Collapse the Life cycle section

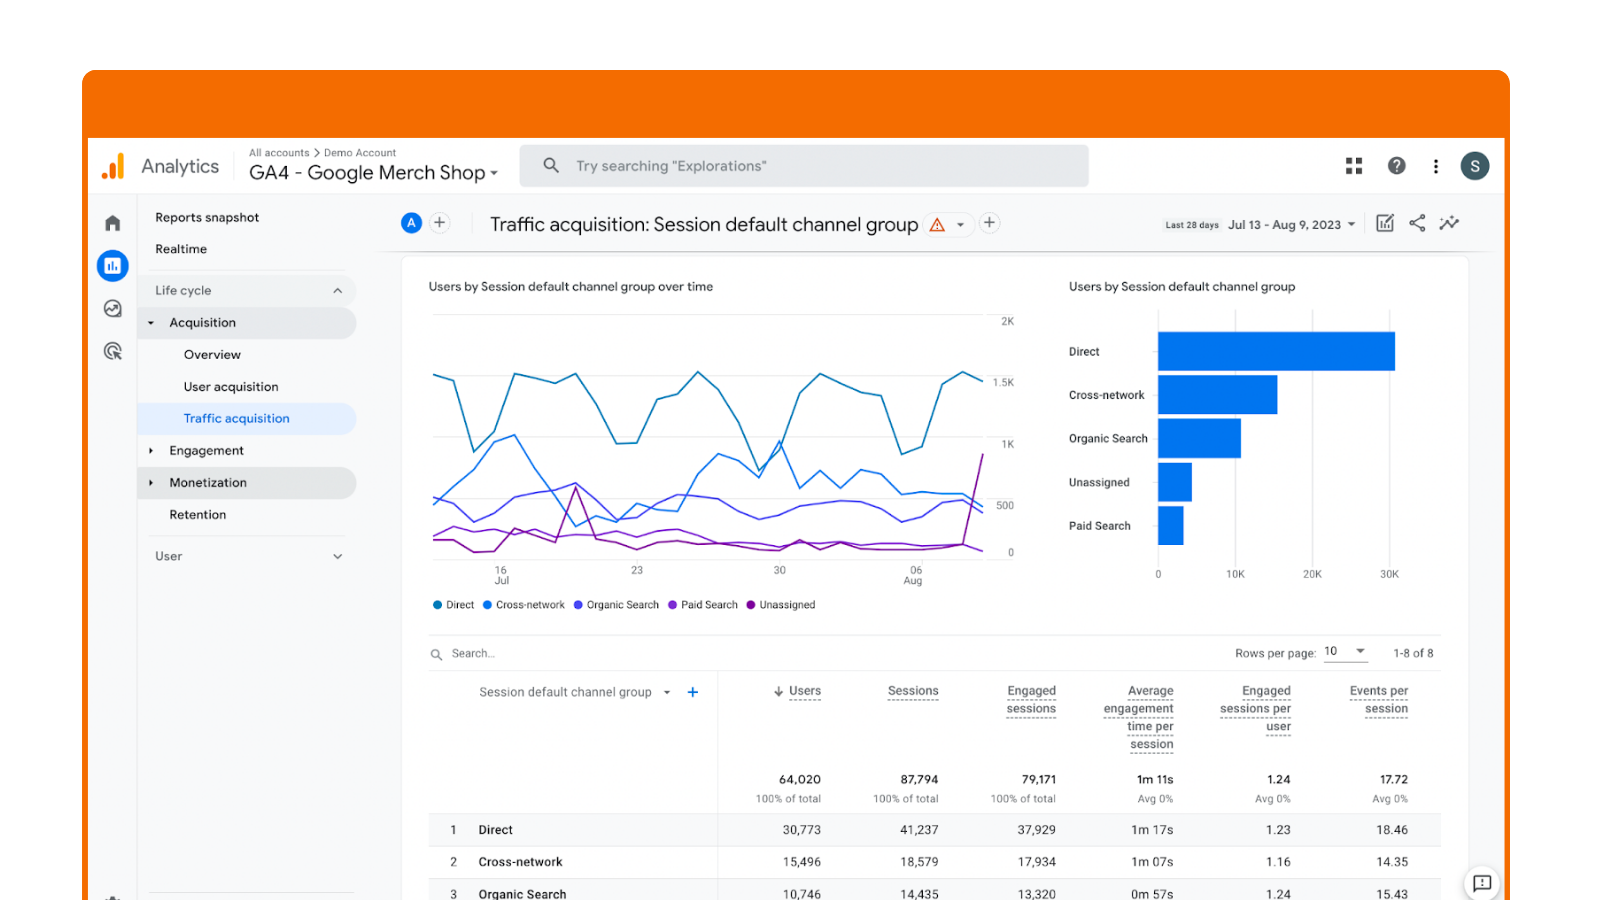coord(337,290)
